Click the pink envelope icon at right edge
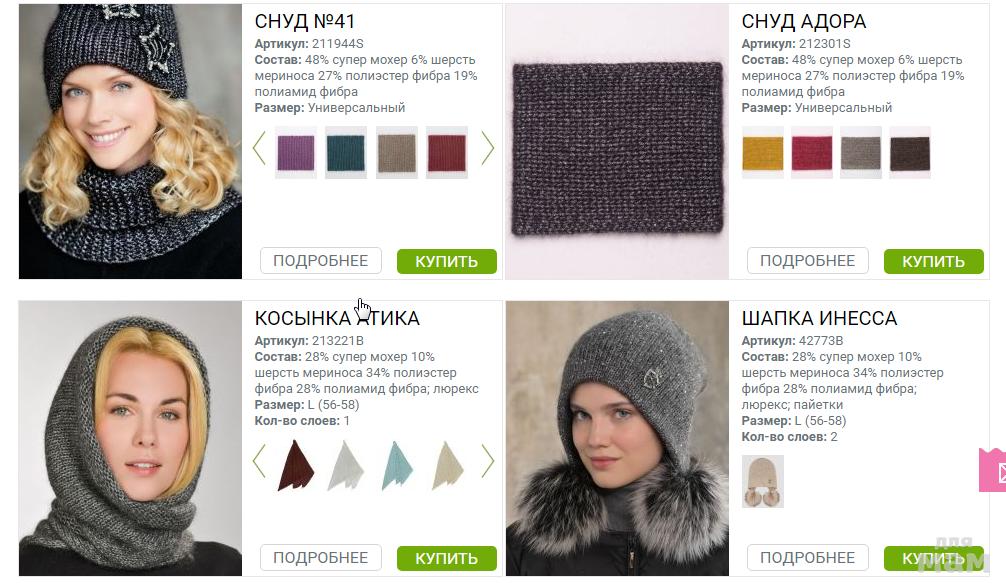This screenshot has width=1006, height=588. 993,471
